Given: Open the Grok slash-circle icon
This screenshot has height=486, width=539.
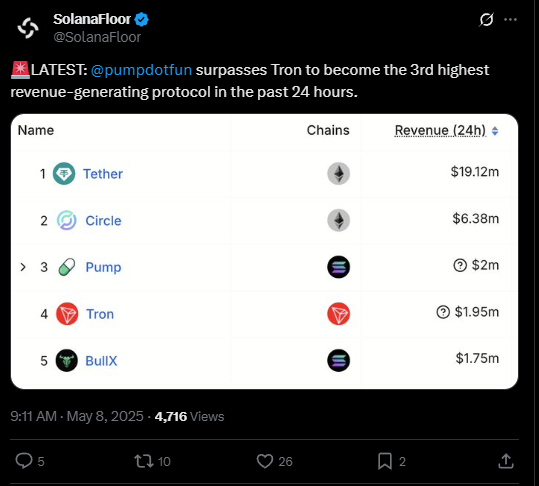Looking at the screenshot, I should click(486, 20).
